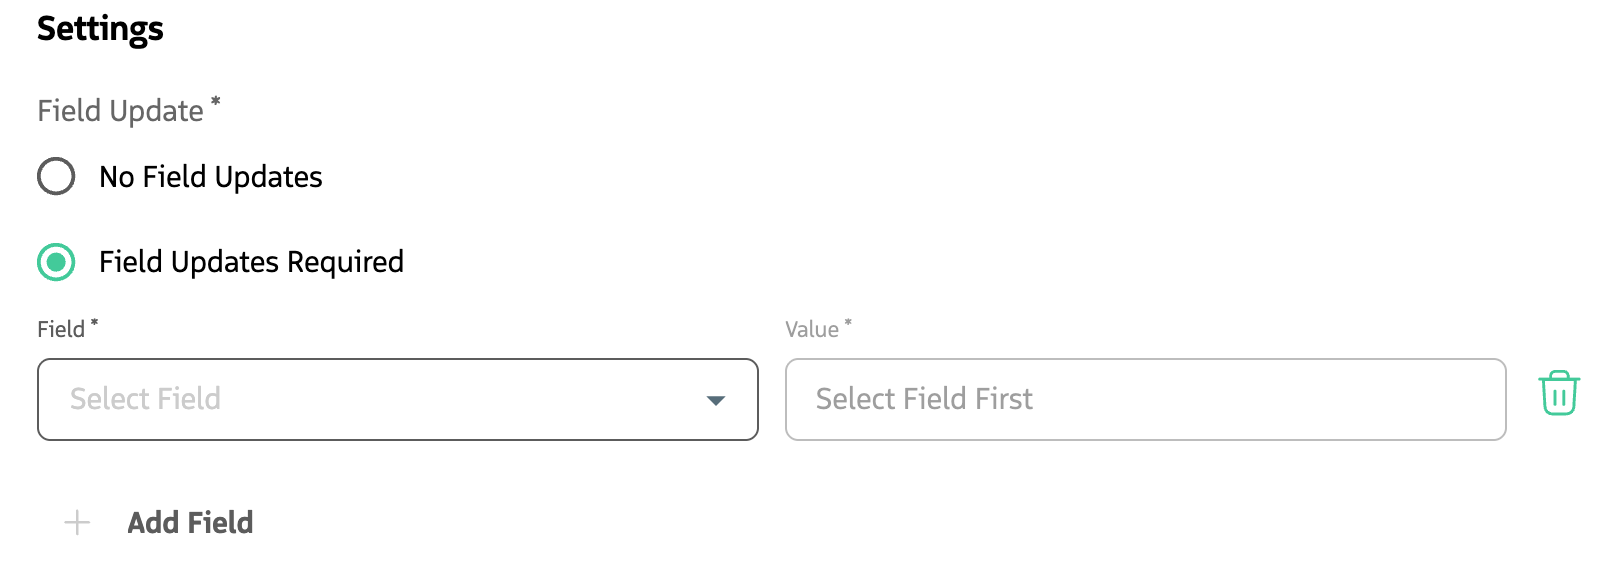
Task: Remove the field entry using the green bin icon
Action: [1560, 394]
